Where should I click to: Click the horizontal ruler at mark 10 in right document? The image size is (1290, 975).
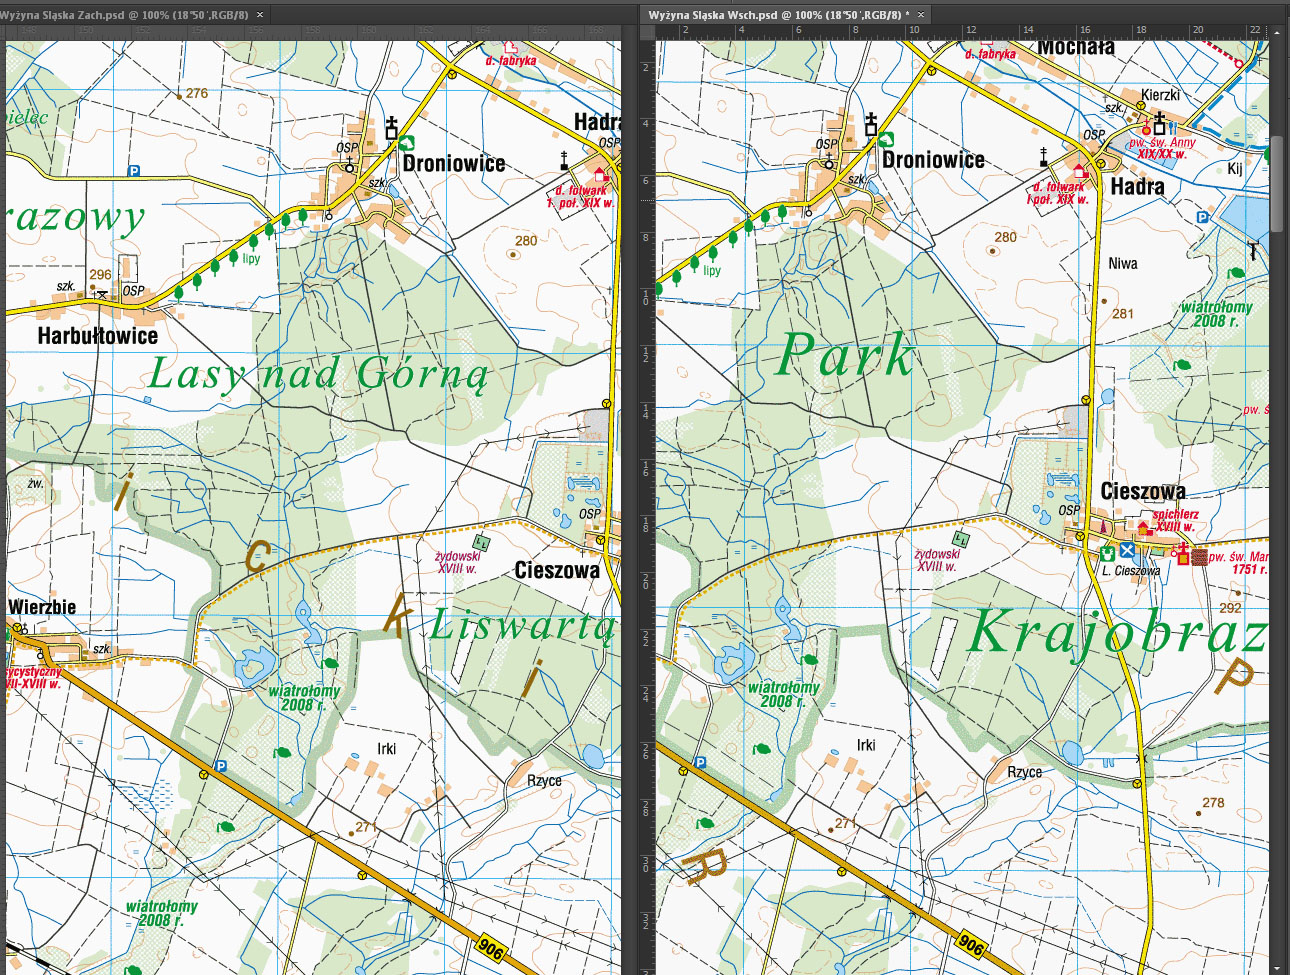(913, 31)
